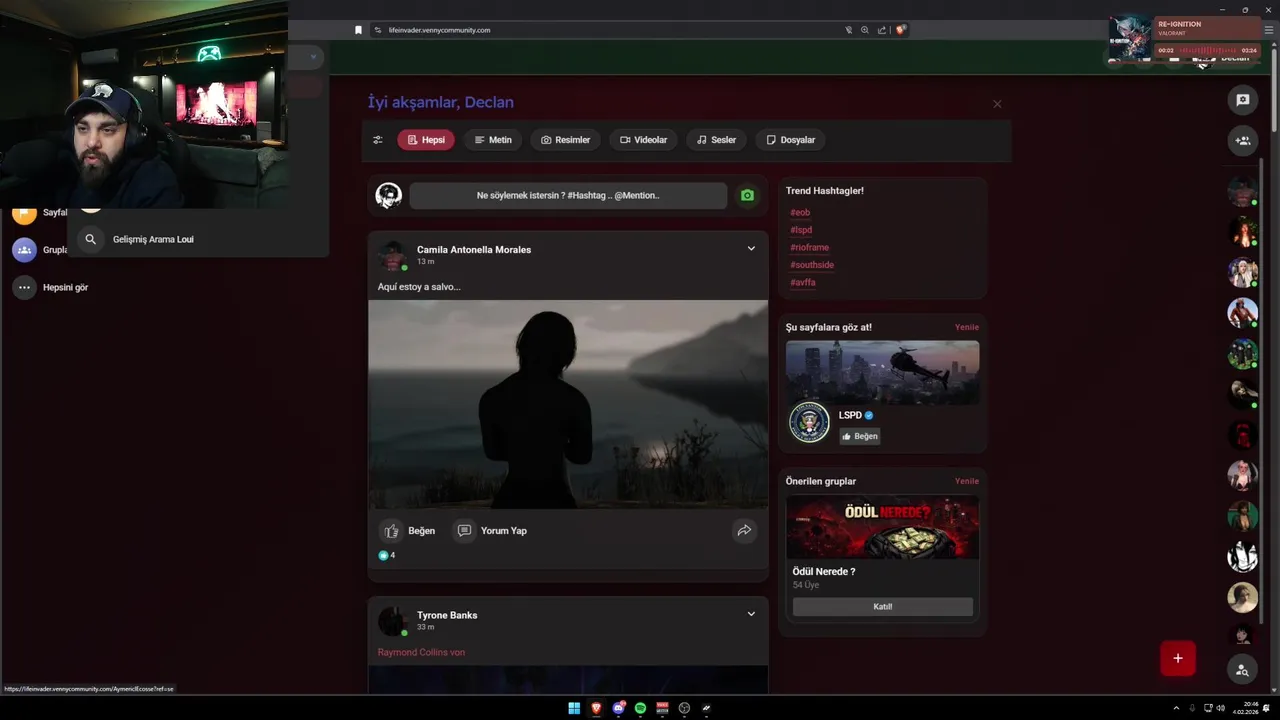Open Tyrone Banks profile name
Viewport: 1280px width, 720px height.
coord(447,615)
